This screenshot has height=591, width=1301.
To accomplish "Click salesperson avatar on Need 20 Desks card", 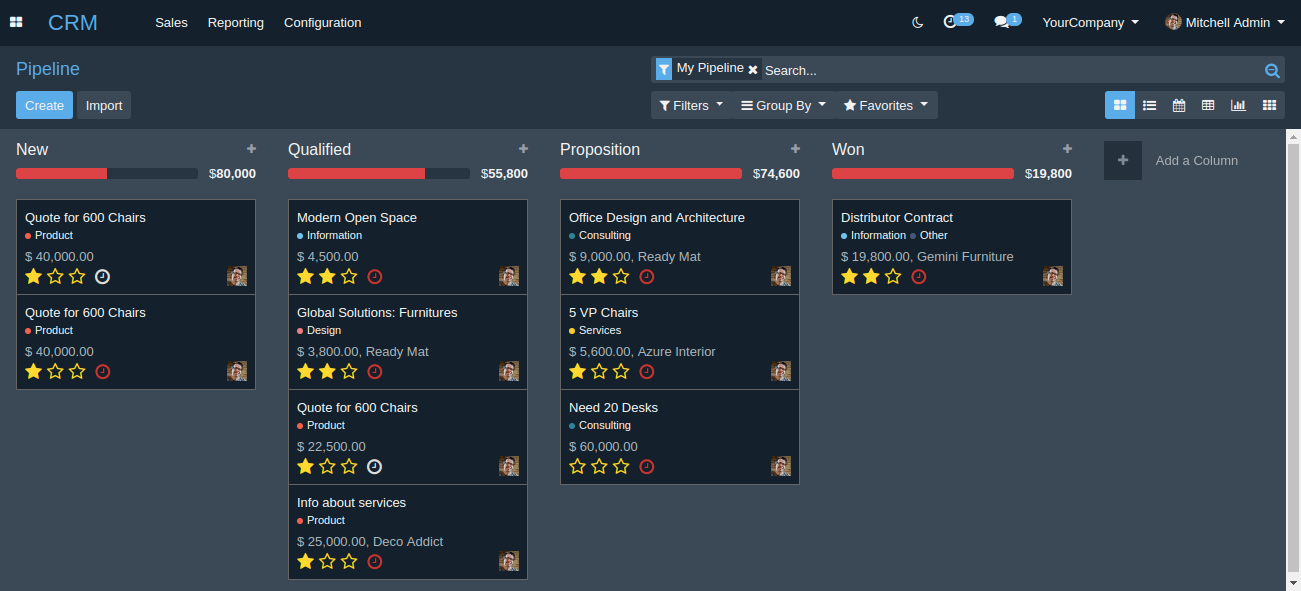I will pyautogui.click(x=781, y=466).
